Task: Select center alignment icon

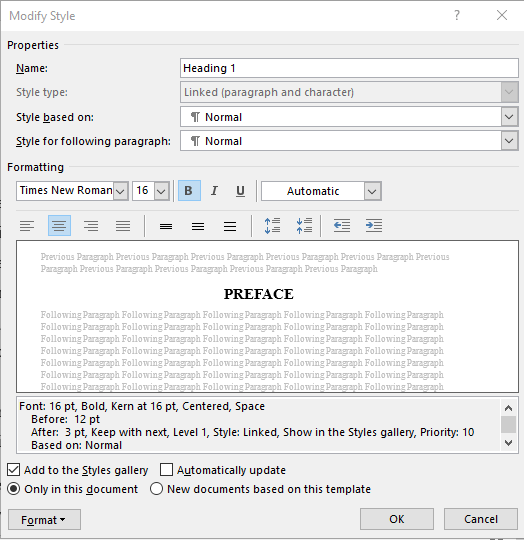Action: click(x=59, y=226)
